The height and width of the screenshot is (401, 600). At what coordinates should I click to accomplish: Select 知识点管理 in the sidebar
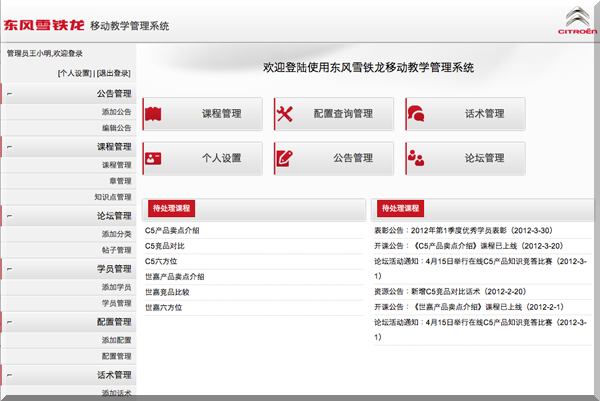click(x=113, y=197)
